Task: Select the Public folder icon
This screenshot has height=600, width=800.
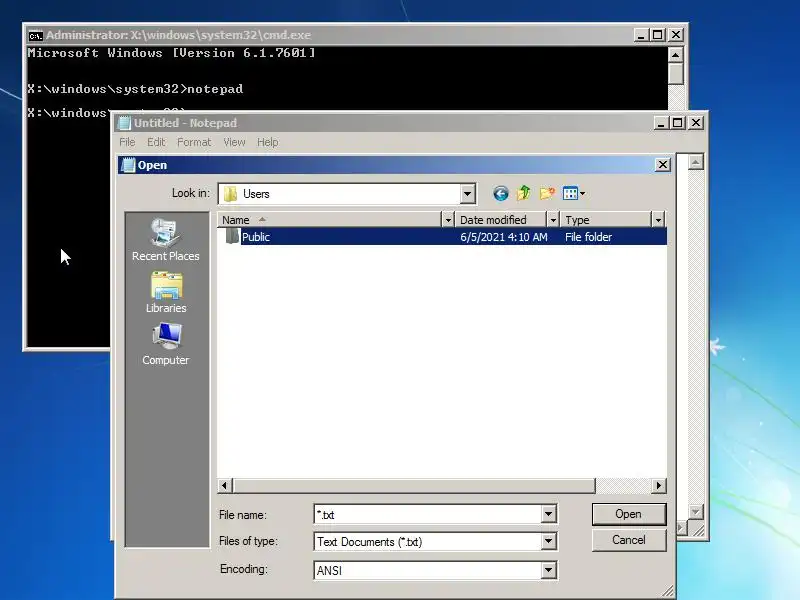Action: (x=232, y=236)
